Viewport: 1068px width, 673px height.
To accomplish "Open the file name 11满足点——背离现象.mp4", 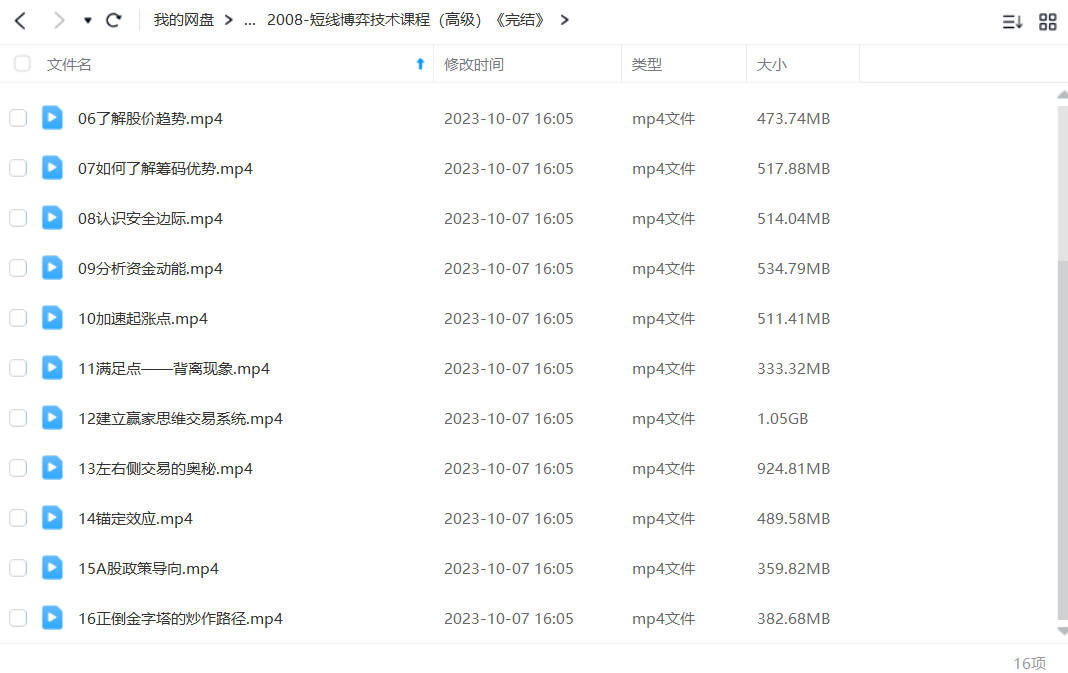I will [174, 369].
